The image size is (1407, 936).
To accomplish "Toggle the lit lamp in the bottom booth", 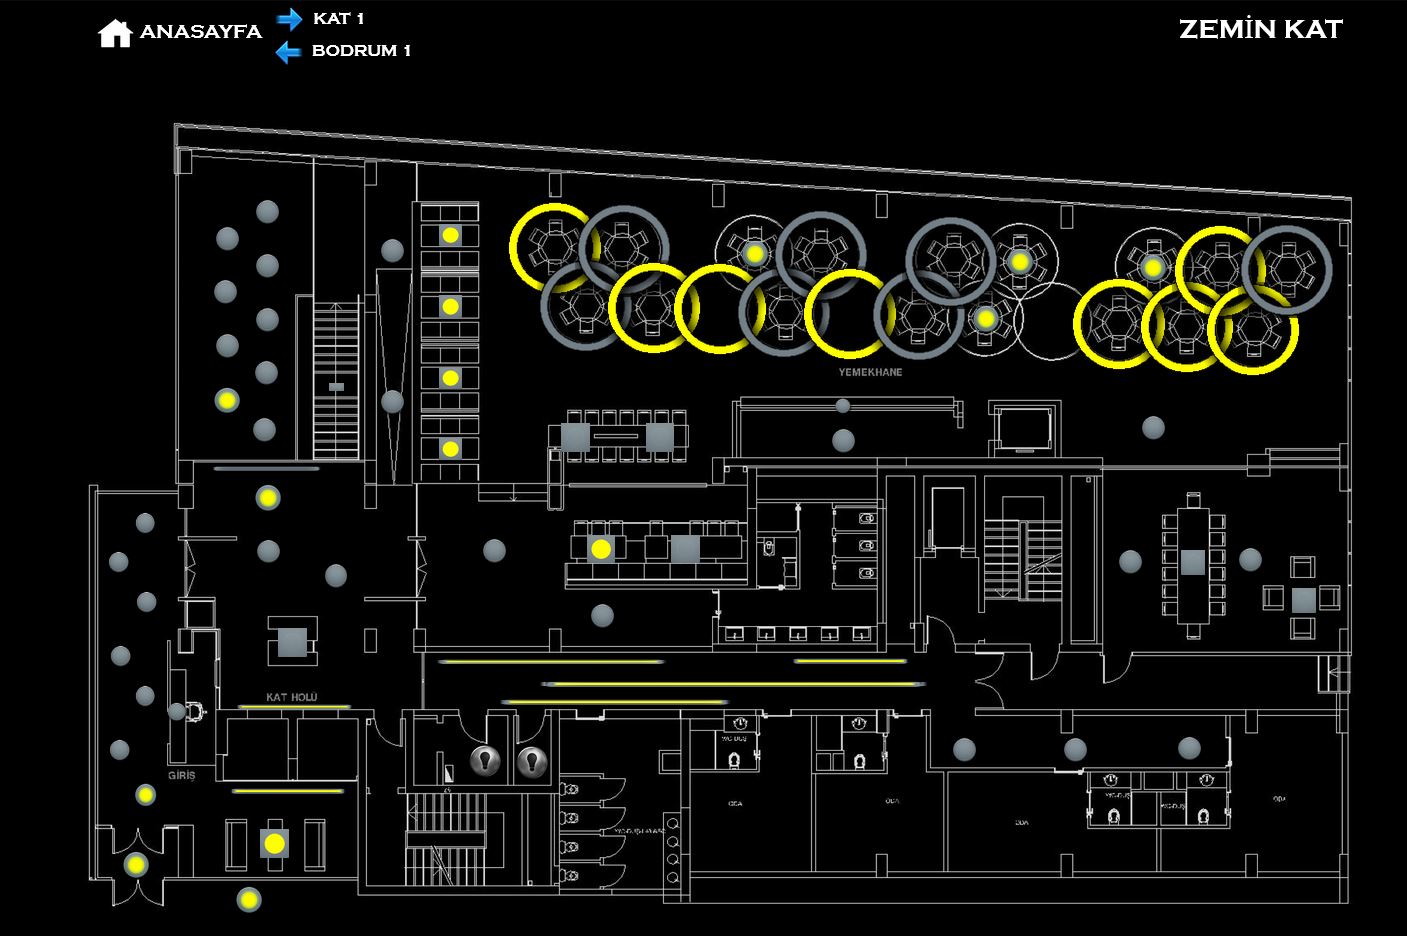I will tap(450, 449).
